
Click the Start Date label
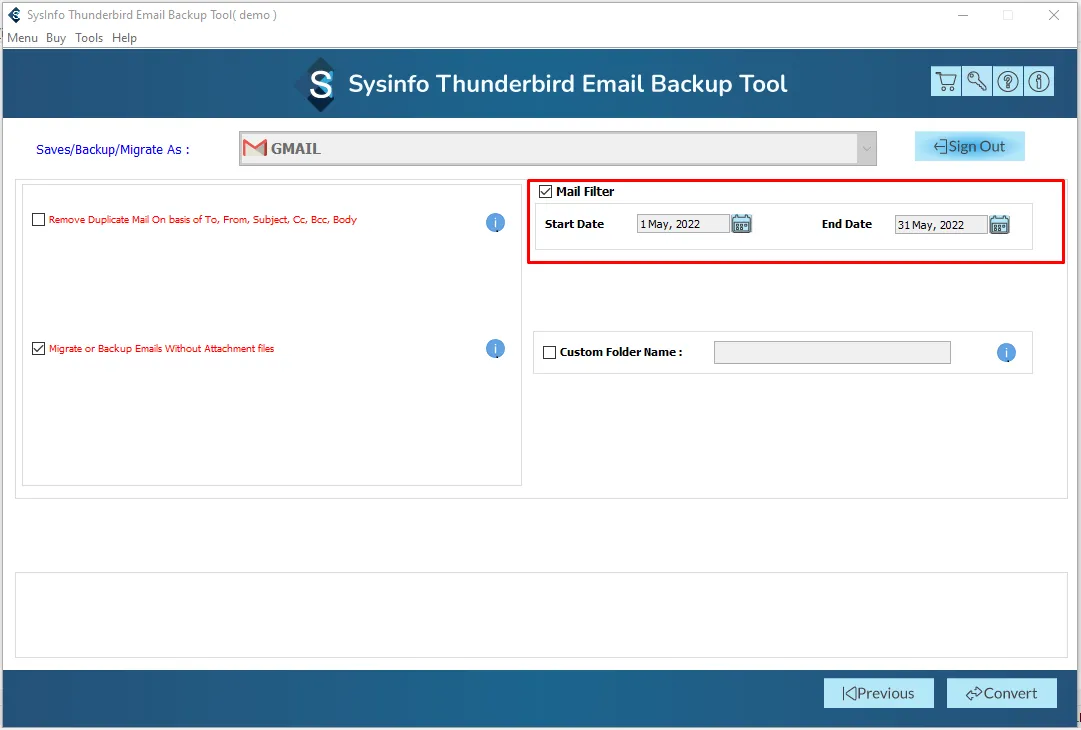(574, 223)
